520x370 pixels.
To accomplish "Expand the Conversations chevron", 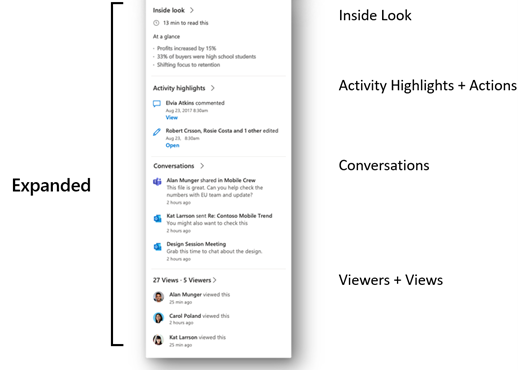I will pyautogui.click(x=202, y=166).
